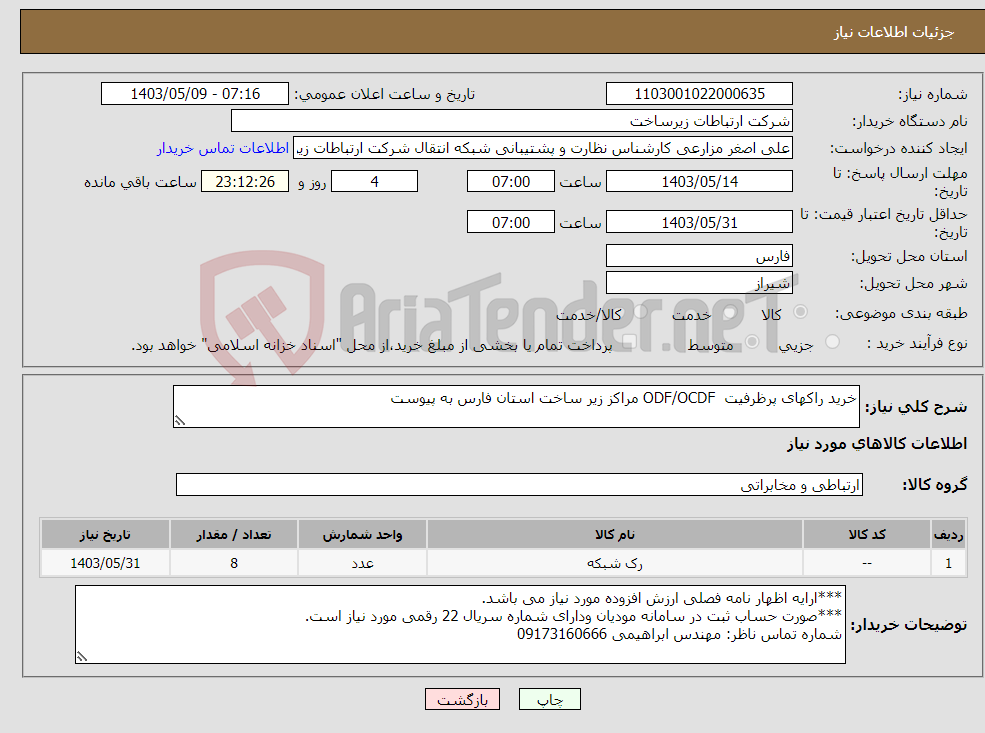Click the response deadline time field 07:00
985x733 pixels.
(x=511, y=182)
